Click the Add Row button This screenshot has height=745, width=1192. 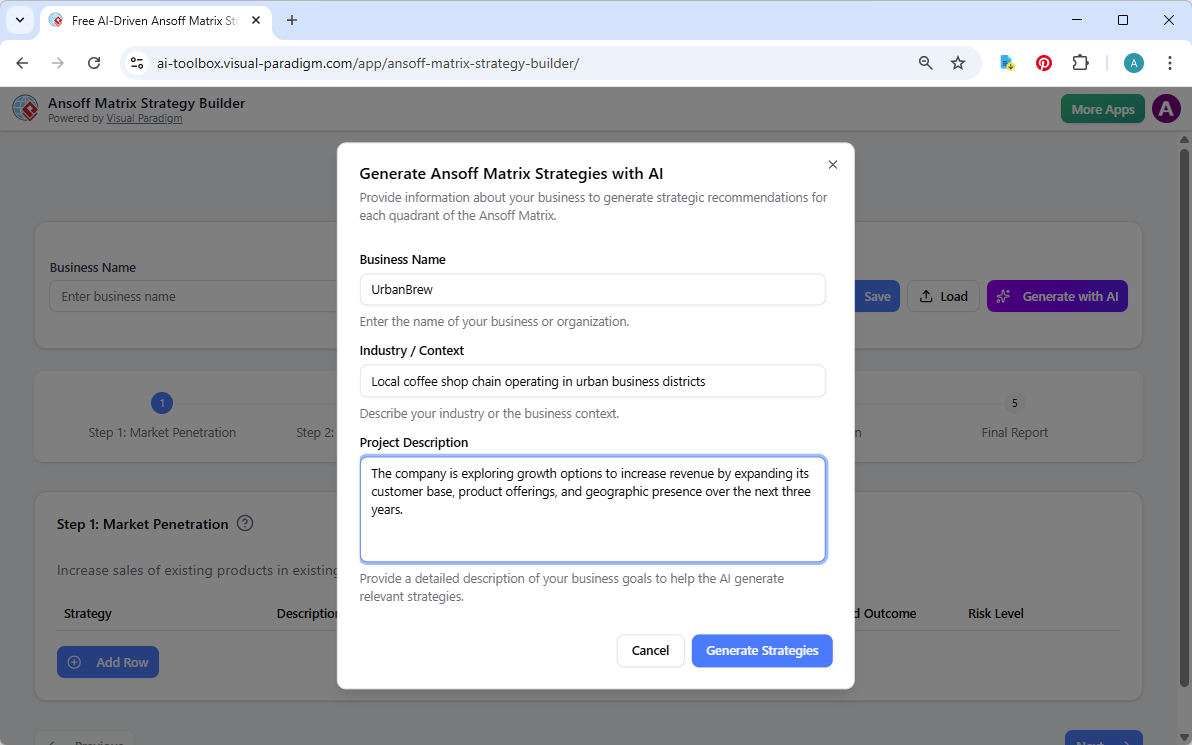(107, 661)
